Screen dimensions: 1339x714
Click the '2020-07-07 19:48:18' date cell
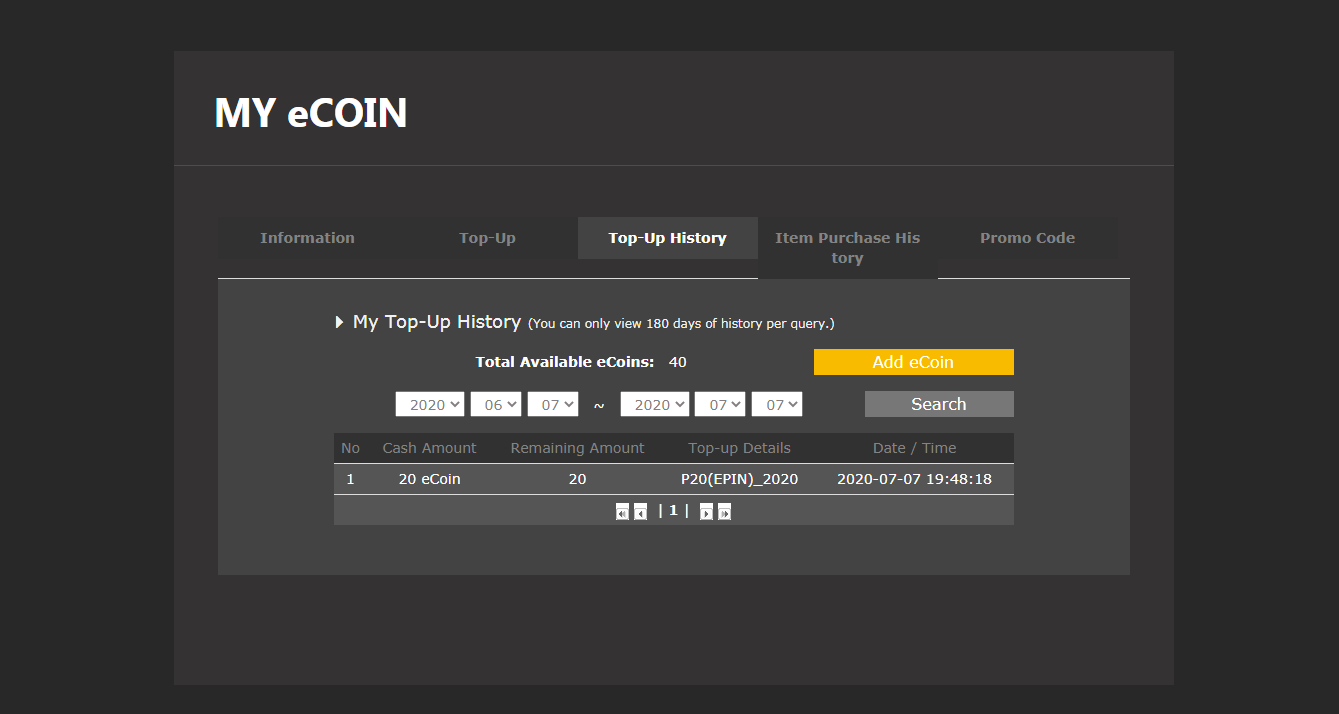point(914,479)
